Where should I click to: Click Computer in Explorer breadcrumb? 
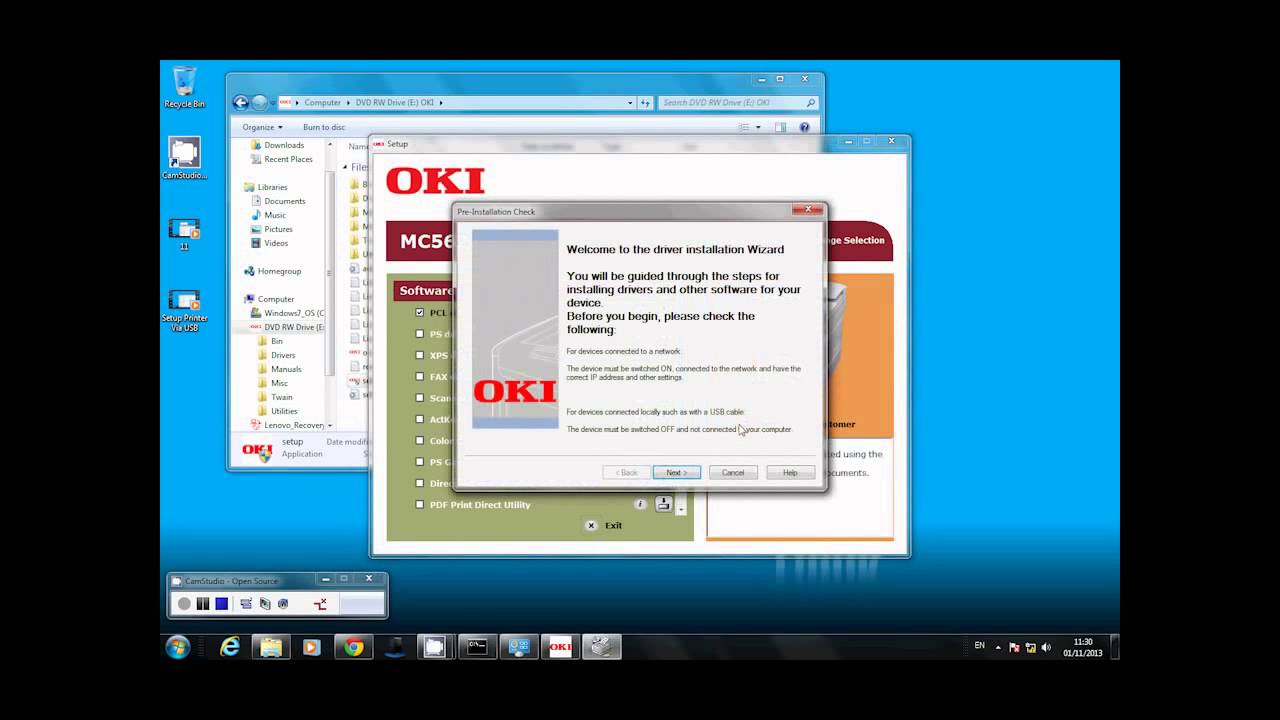[x=322, y=102]
